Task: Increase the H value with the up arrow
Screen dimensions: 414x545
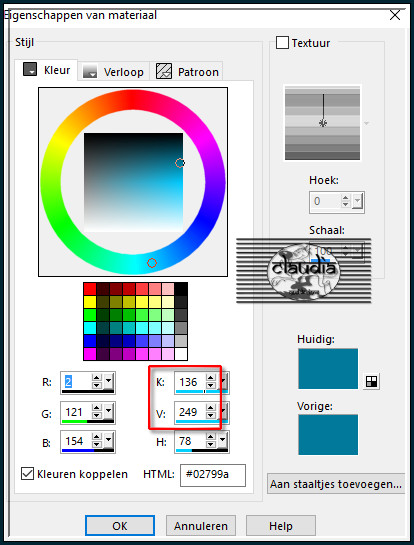Action: tap(211, 437)
